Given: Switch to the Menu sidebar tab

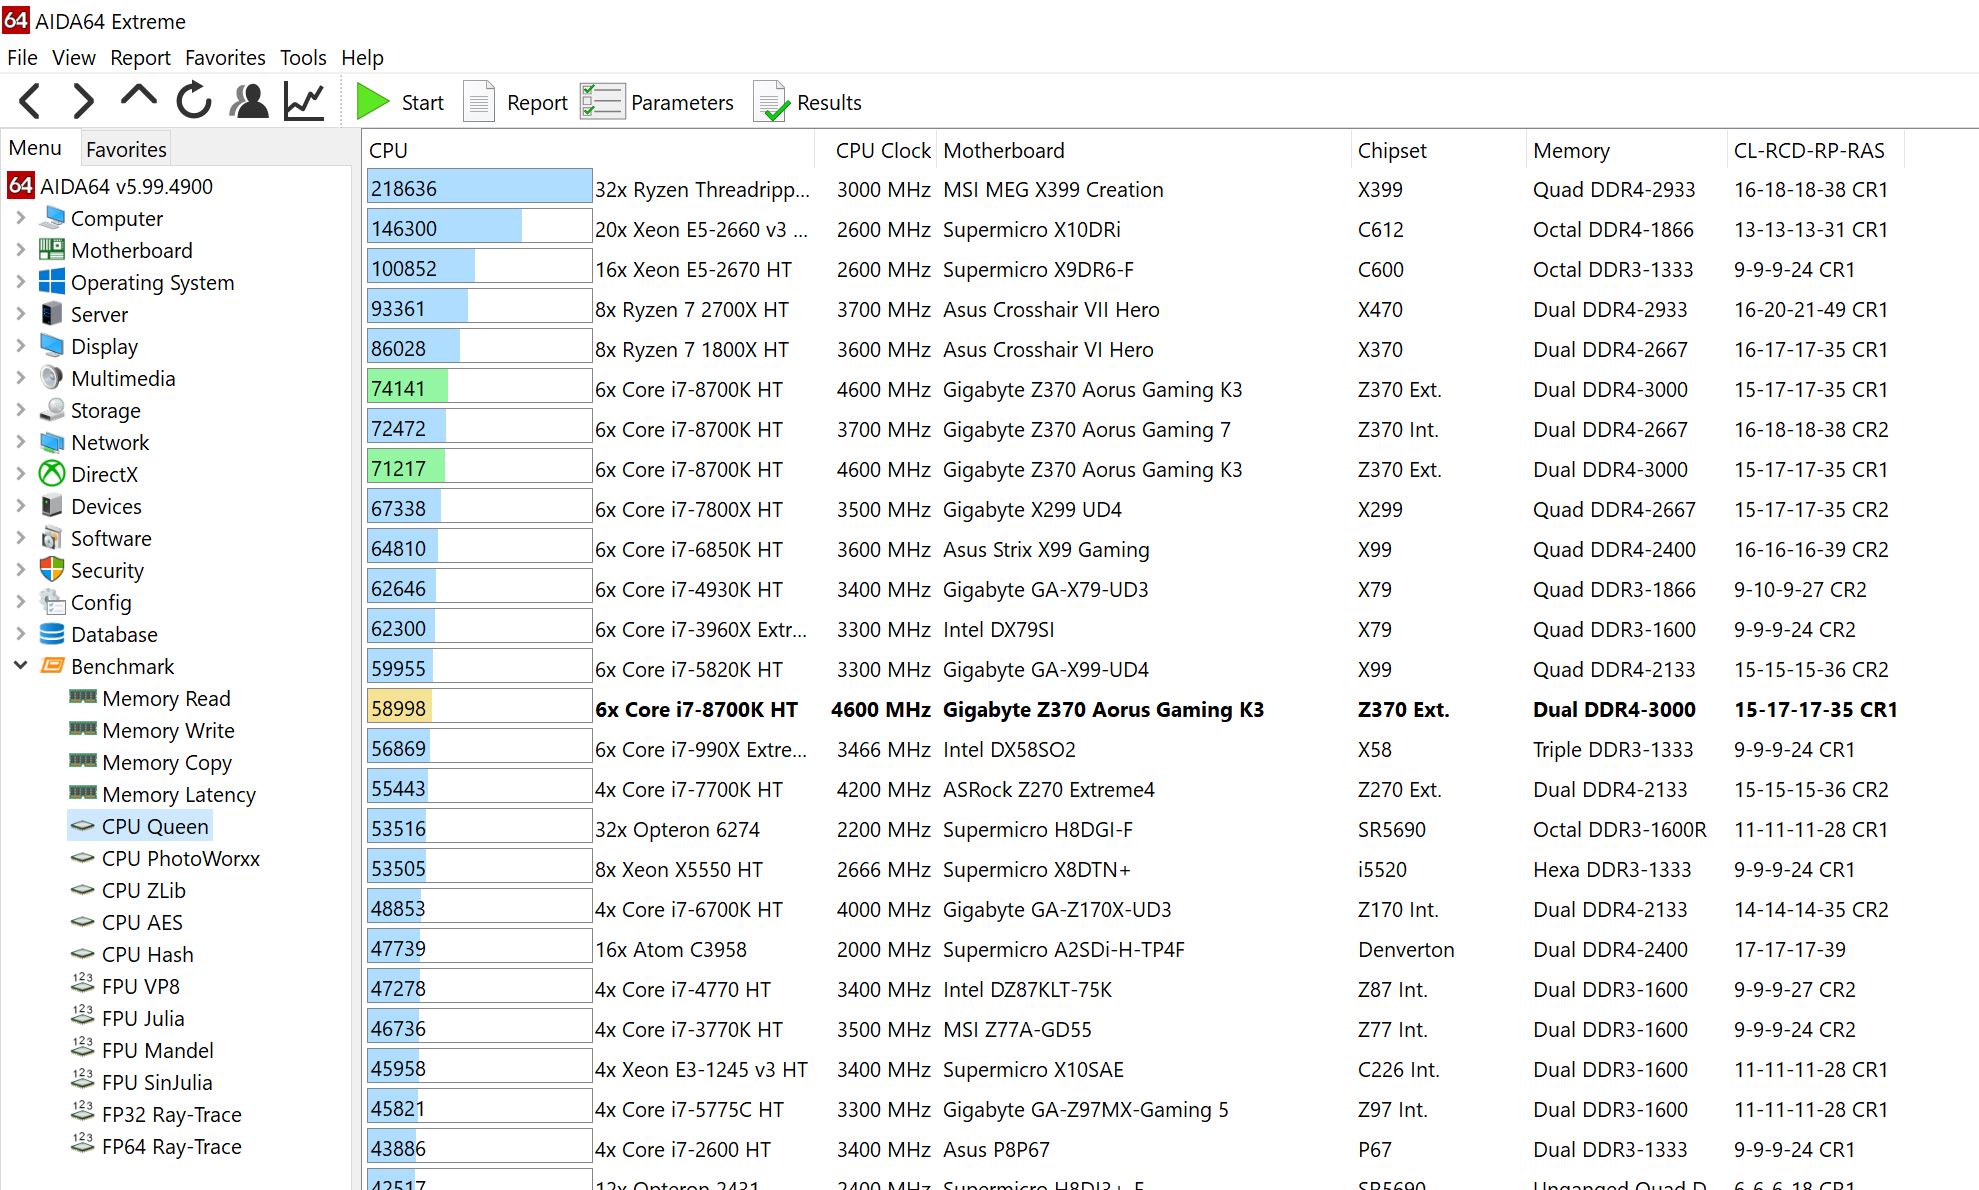Looking at the screenshot, I should [35, 148].
